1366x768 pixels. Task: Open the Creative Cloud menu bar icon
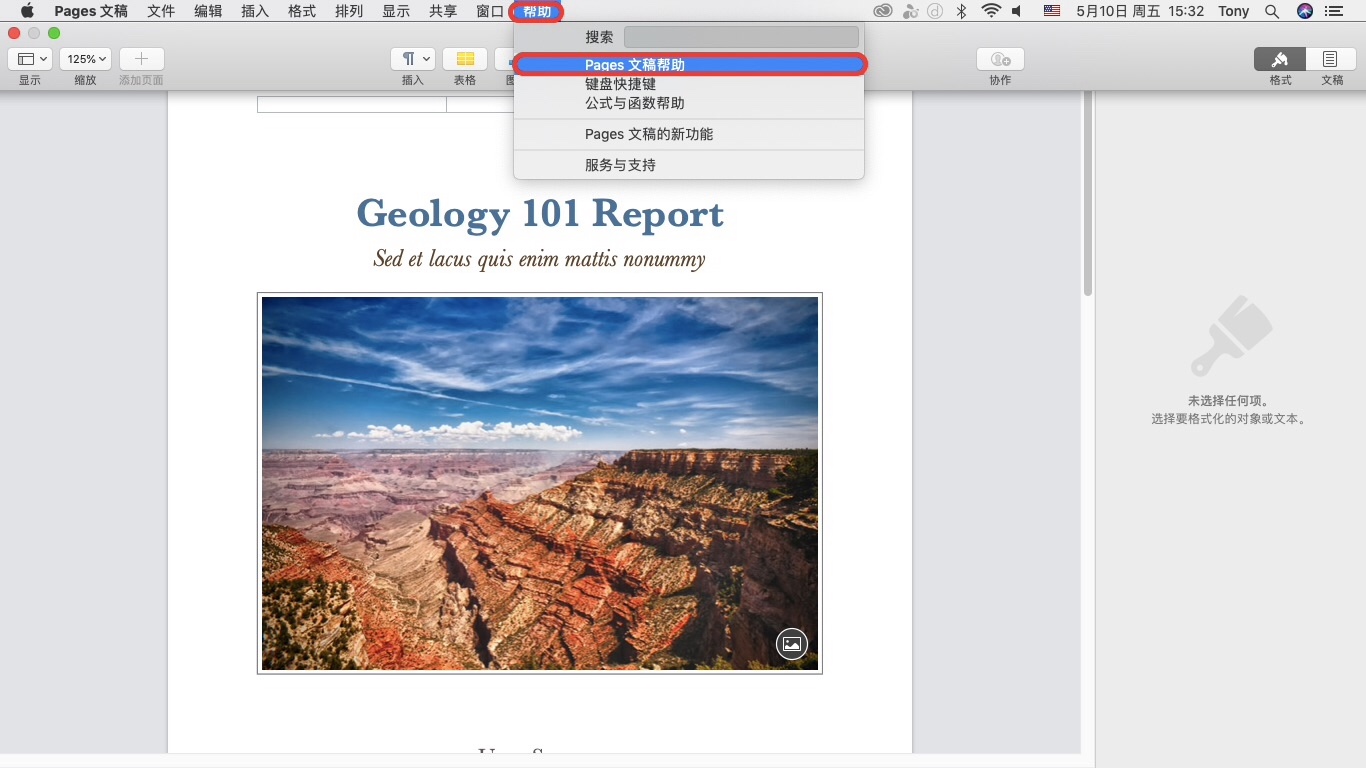tap(882, 11)
